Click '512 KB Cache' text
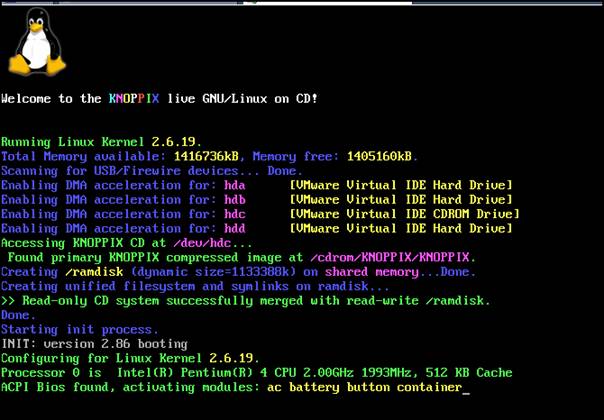The width and height of the screenshot is (604, 420). [469, 373]
